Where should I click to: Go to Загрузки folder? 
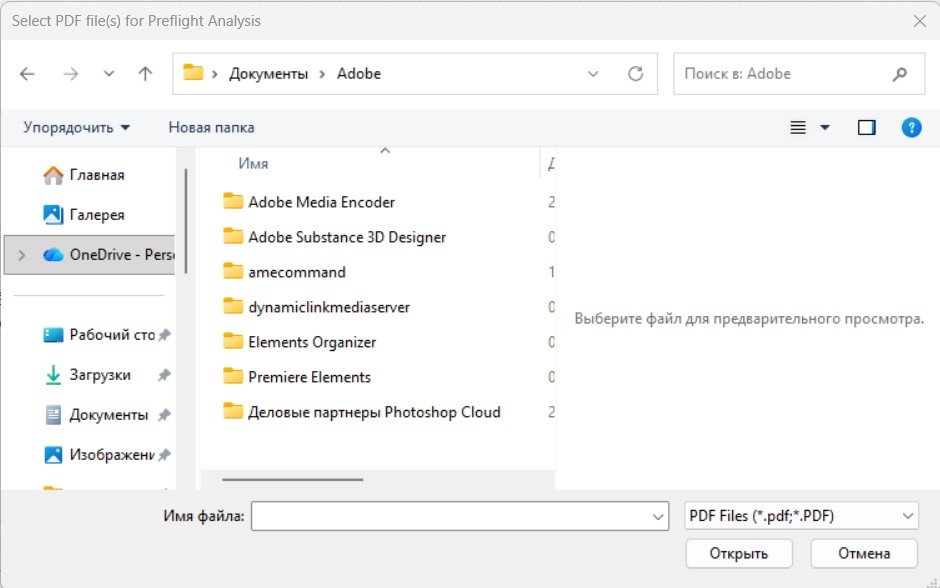click(99, 375)
